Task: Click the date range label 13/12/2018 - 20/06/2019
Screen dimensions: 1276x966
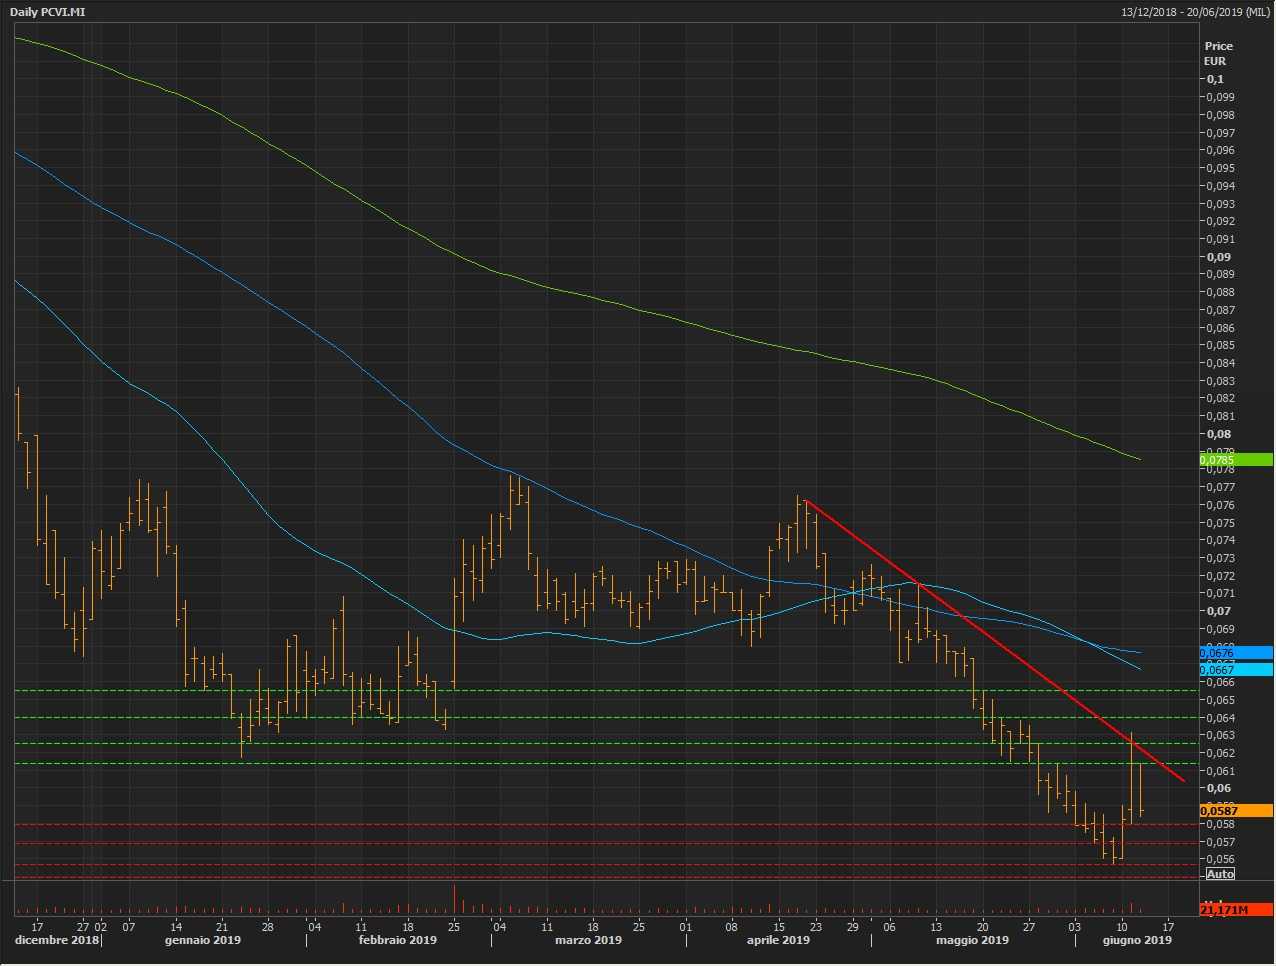Action: (1195, 12)
